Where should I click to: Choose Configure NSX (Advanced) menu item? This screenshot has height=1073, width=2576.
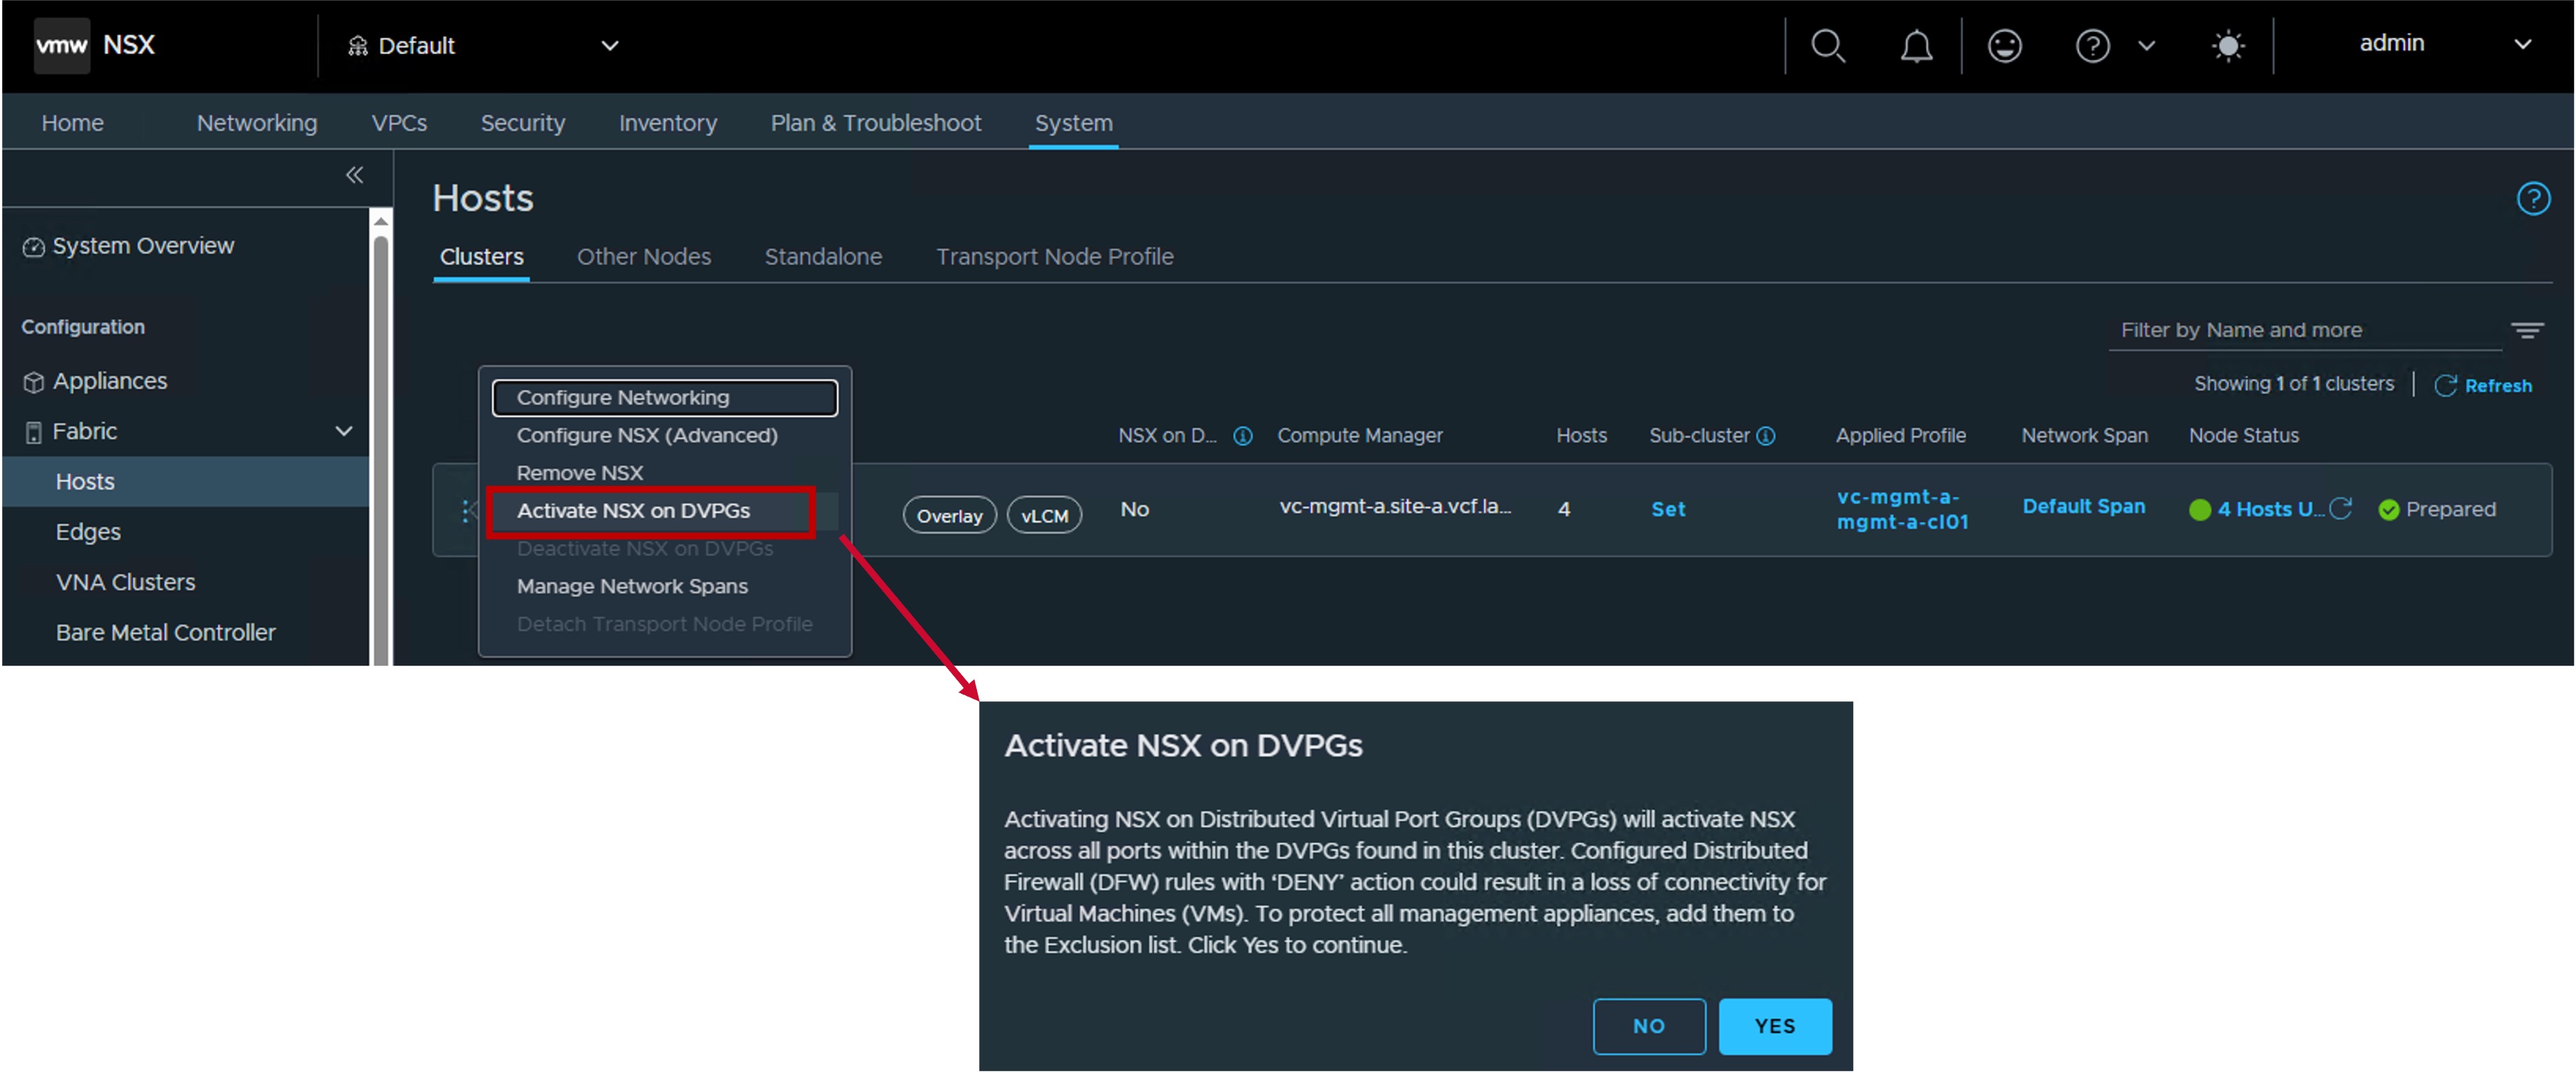pyautogui.click(x=647, y=436)
